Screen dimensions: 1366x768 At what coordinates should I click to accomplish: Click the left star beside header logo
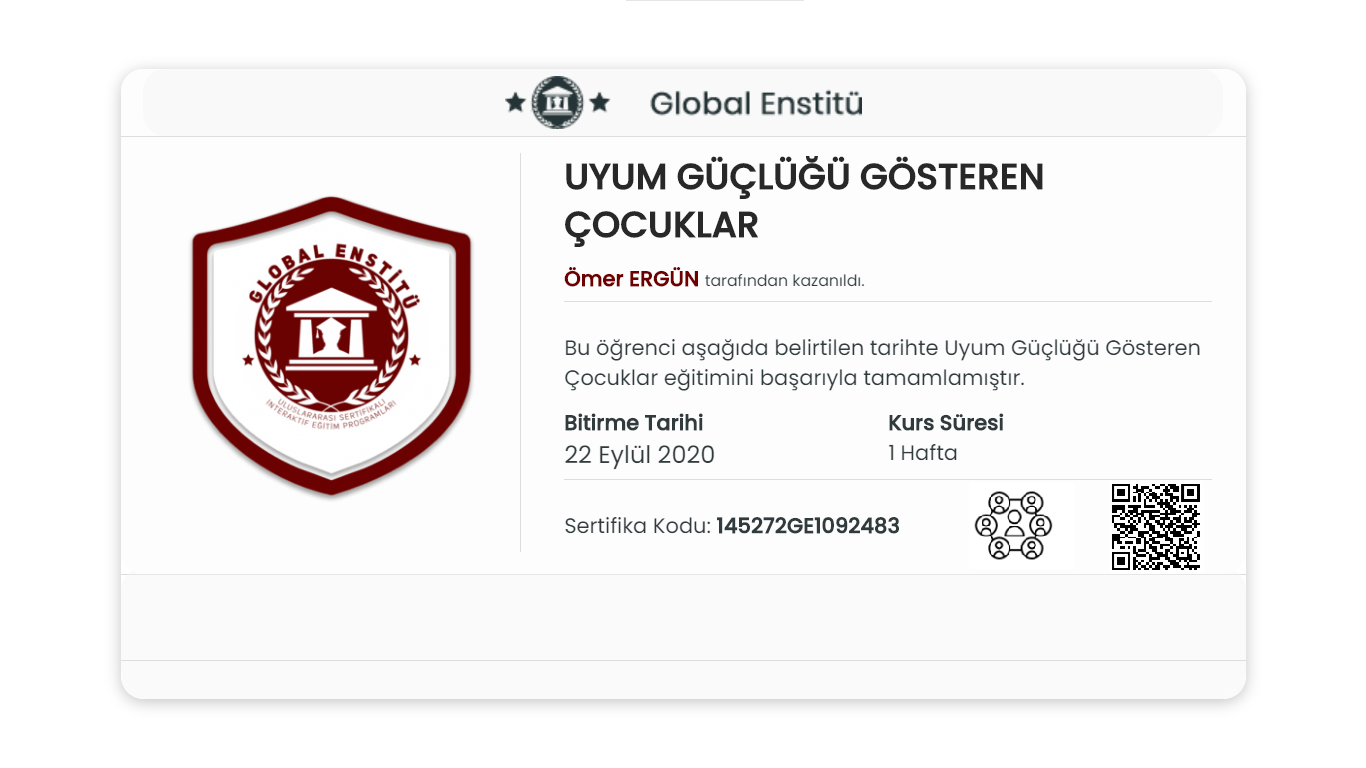pos(515,102)
